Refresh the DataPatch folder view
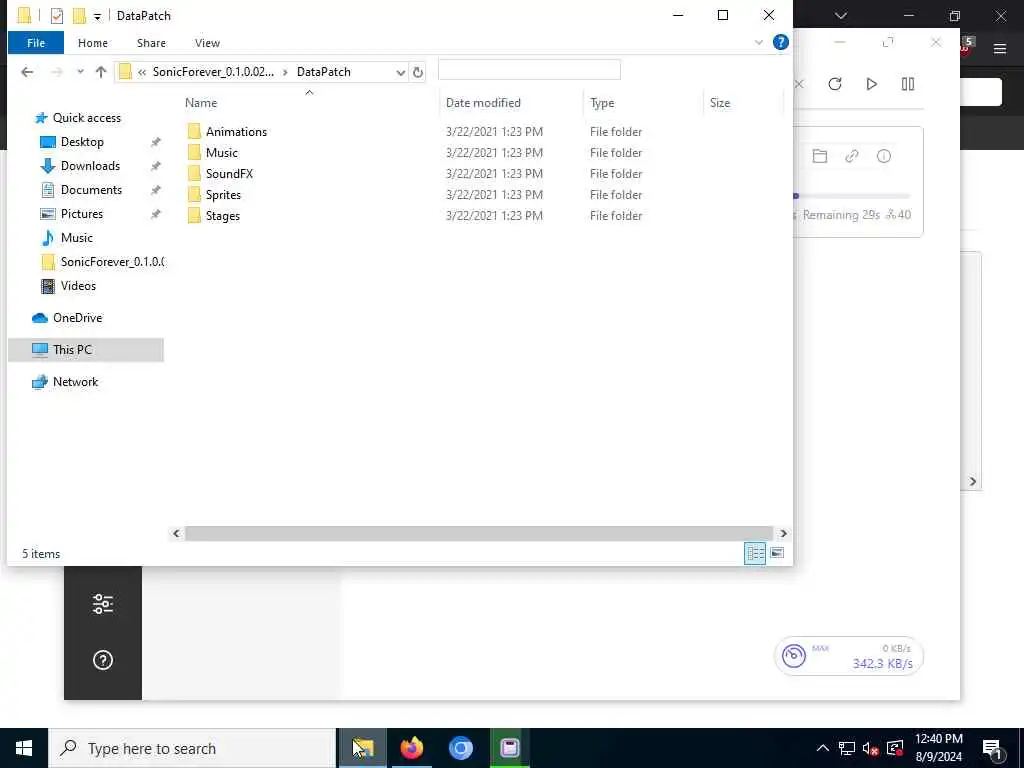Screen dimensions: 1024x768 (418, 72)
